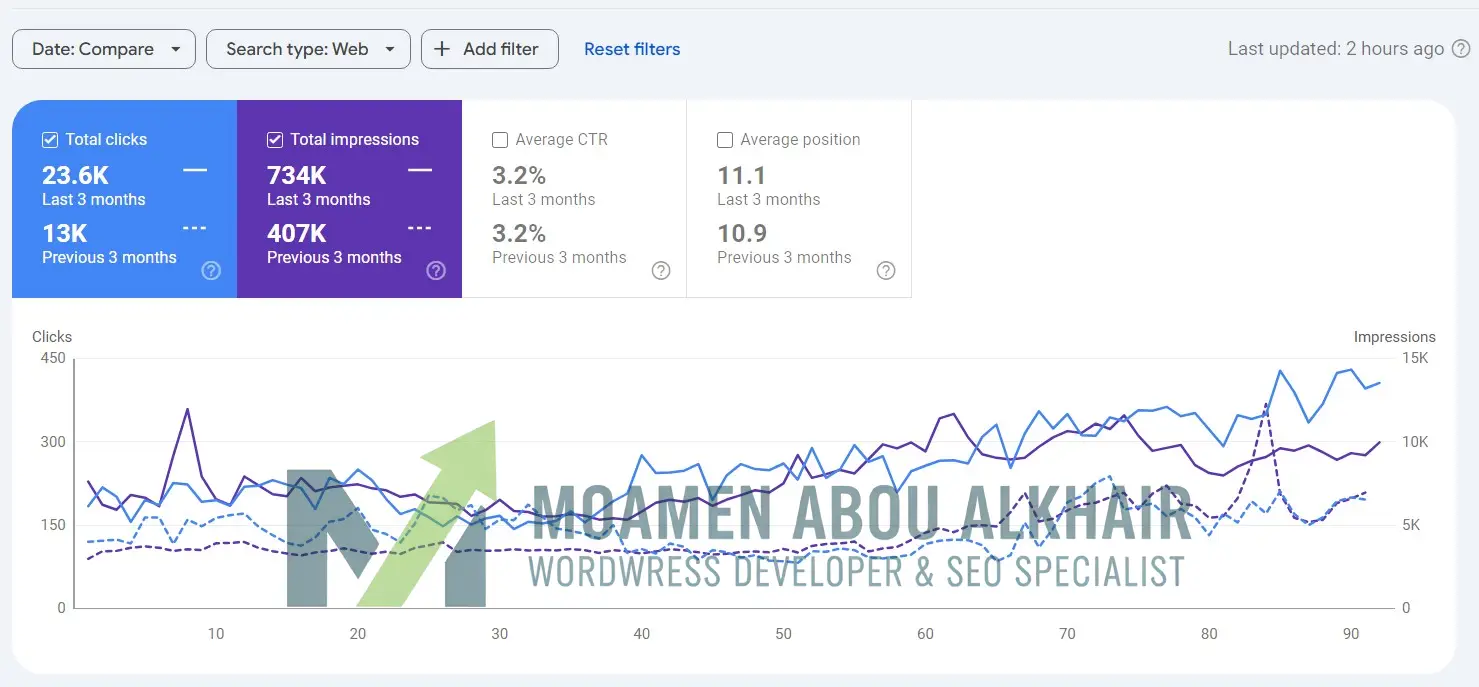Click the dashed impressions spike near day 84

[x=1267, y=405]
